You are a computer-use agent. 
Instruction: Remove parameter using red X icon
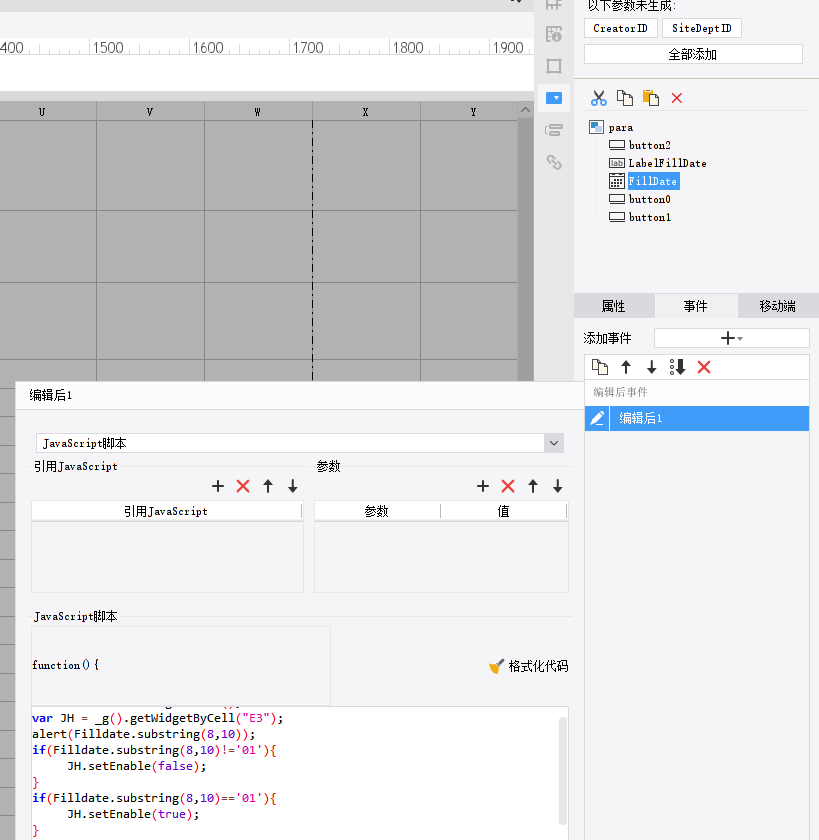click(x=508, y=486)
